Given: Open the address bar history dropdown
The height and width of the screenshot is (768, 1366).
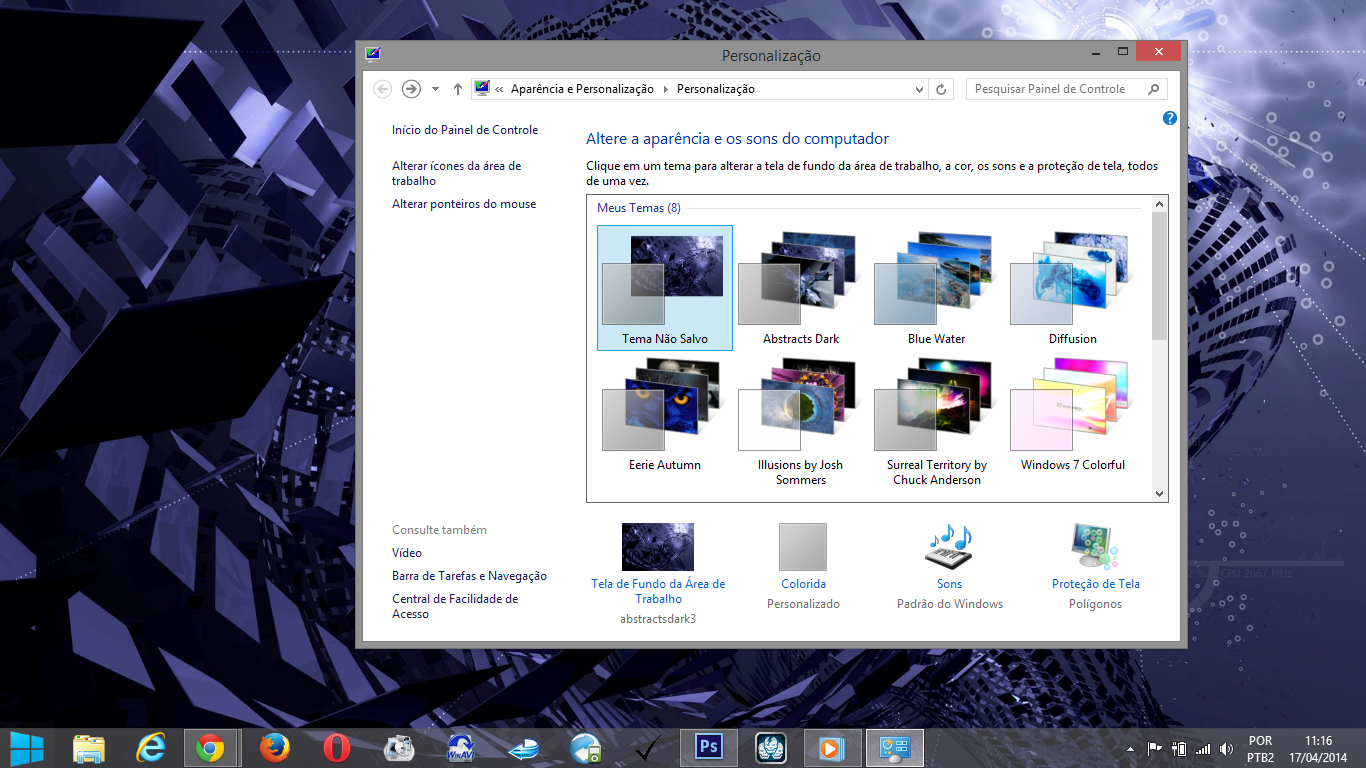Looking at the screenshot, I should coord(920,89).
